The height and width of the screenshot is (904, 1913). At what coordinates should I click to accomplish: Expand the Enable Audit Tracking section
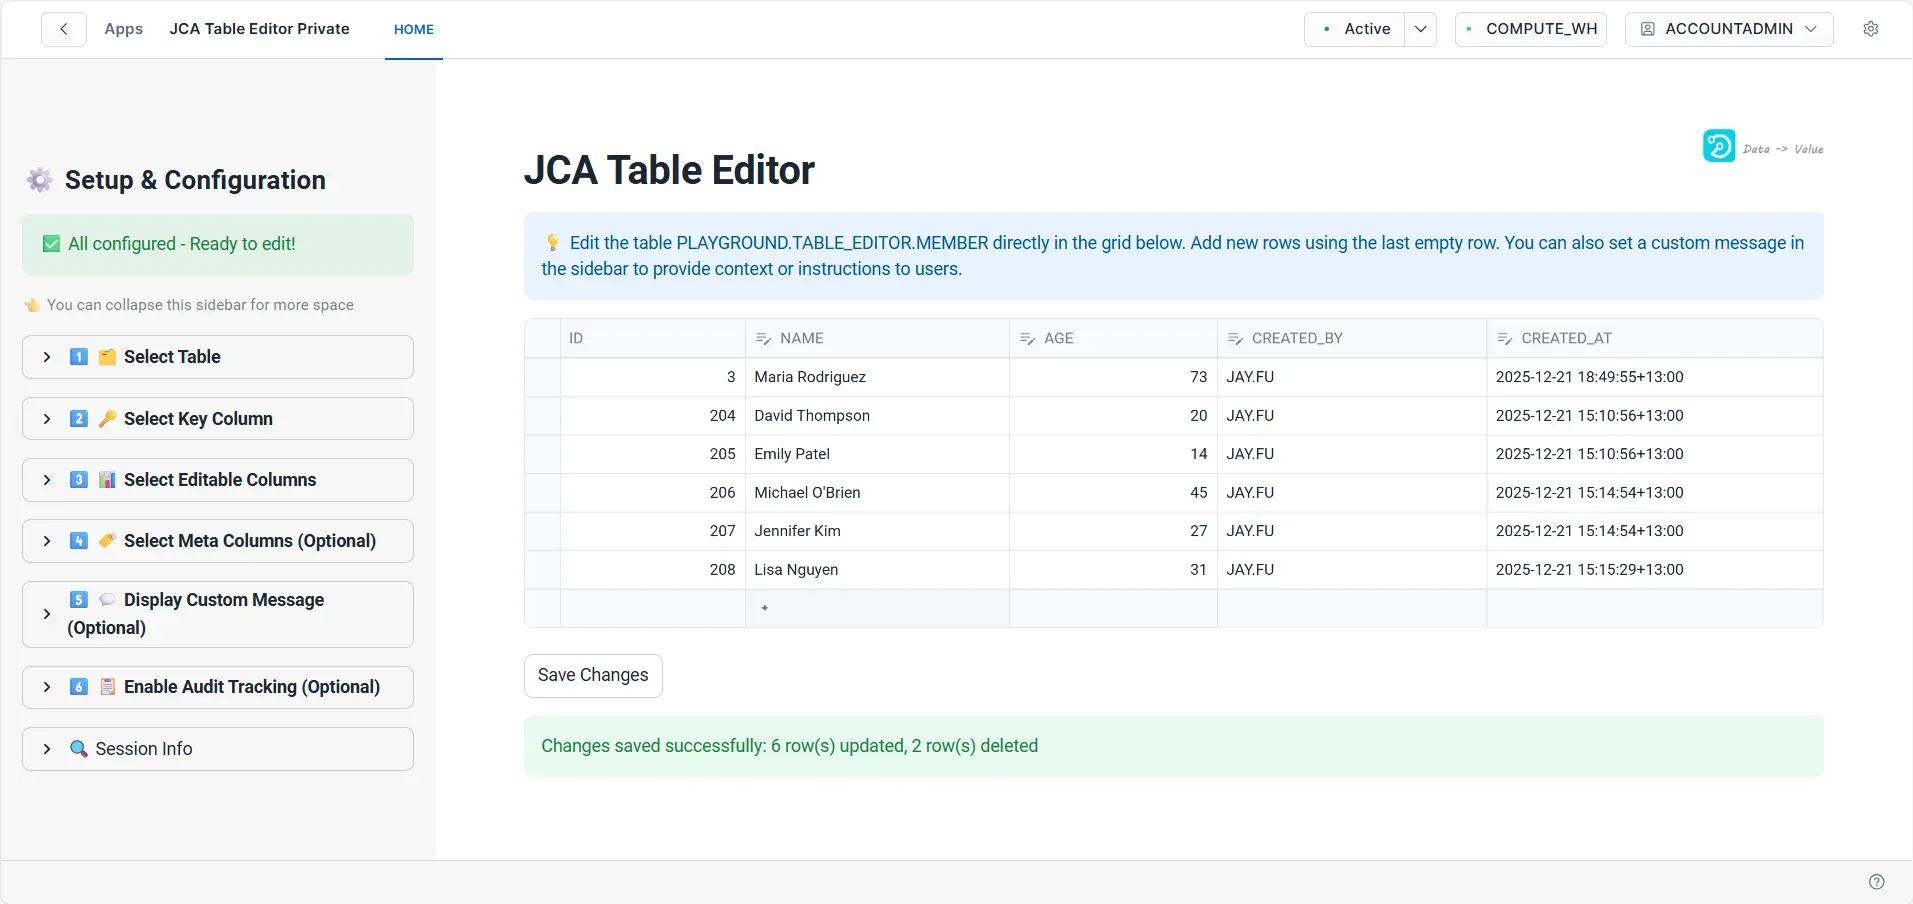(45, 687)
